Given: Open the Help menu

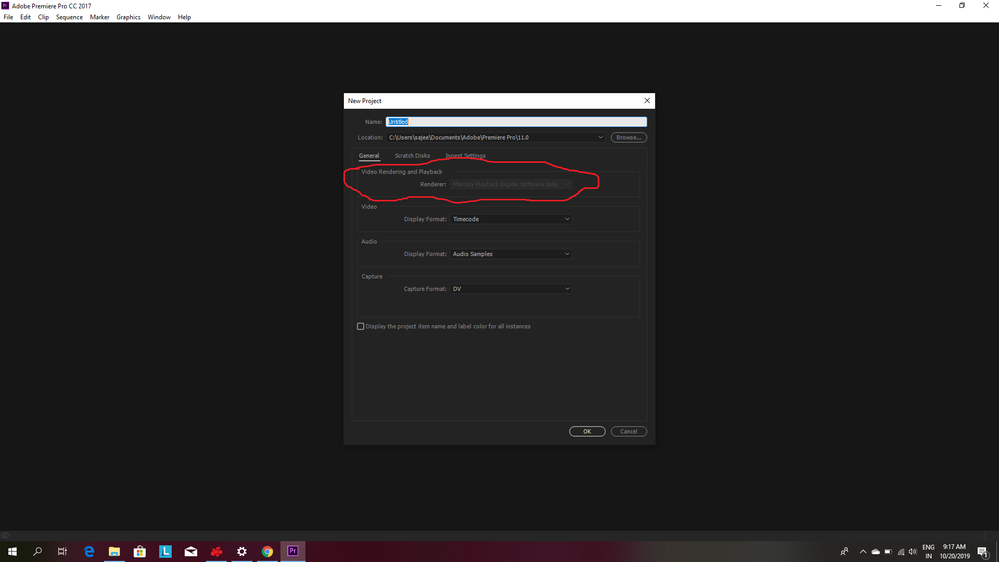Looking at the screenshot, I should (x=184, y=17).
